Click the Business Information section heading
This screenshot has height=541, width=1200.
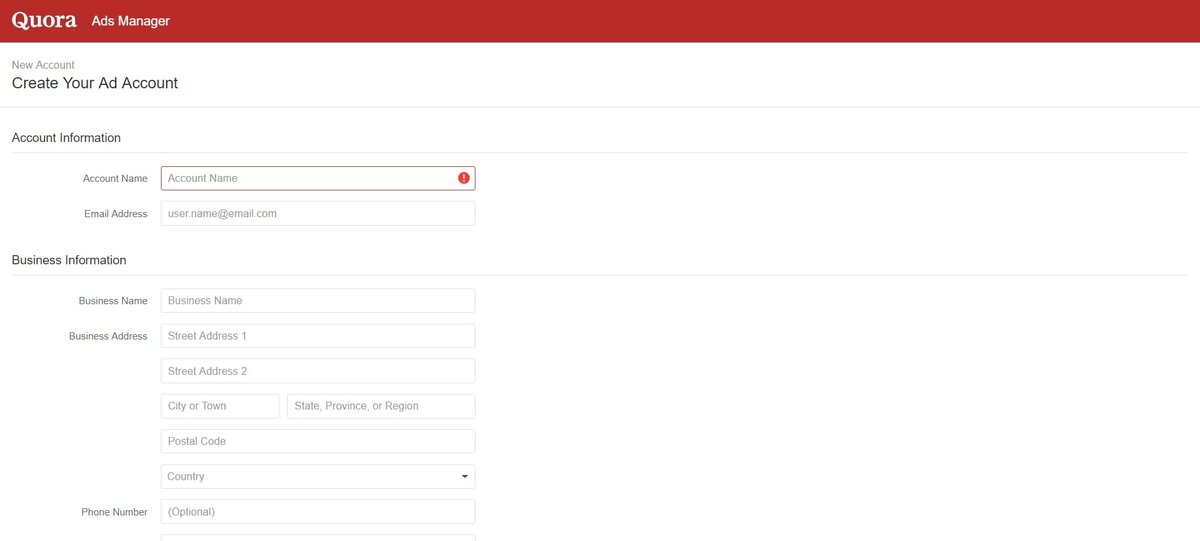coord(69,260)
